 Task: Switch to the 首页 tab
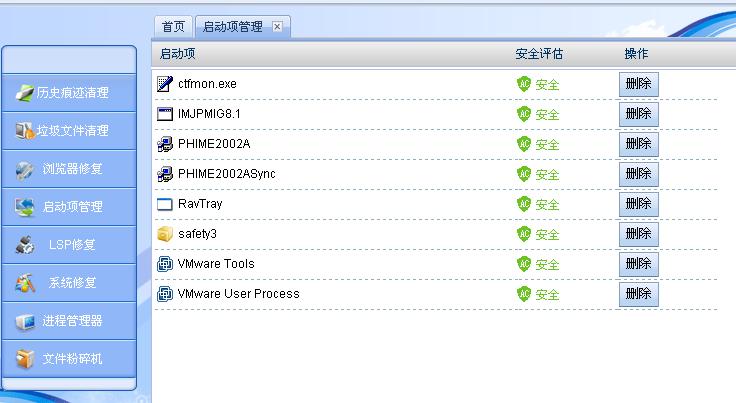point(174,27)
